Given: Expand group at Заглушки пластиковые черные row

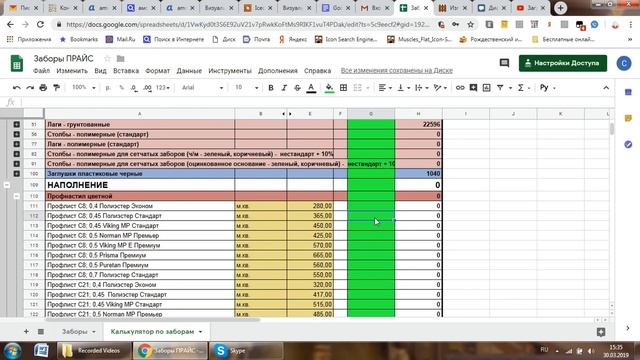Looking at the screenshot, I should [x=16, y=173].
